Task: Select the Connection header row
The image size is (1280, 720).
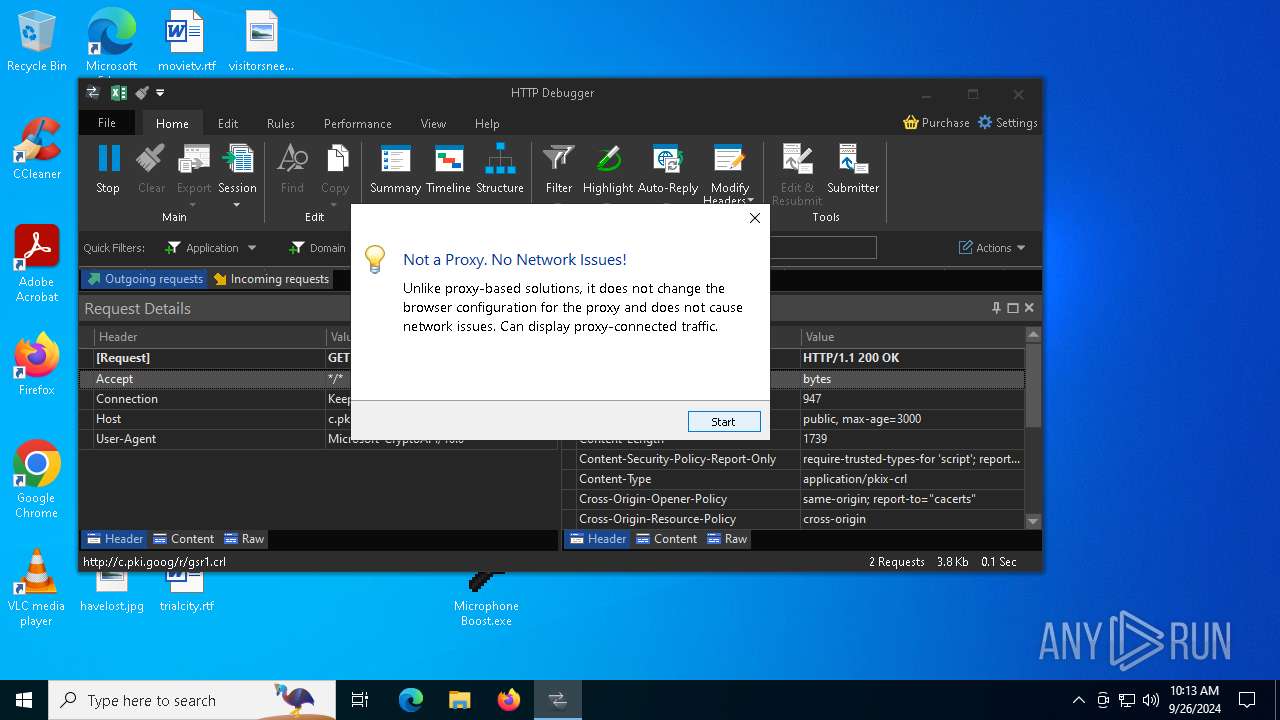Action: (x=318, y=399)
